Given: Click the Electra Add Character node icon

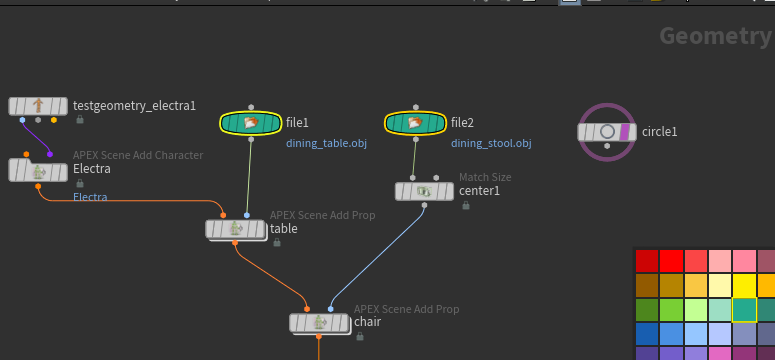Looking at the screenshot, I should coord(39,172).
